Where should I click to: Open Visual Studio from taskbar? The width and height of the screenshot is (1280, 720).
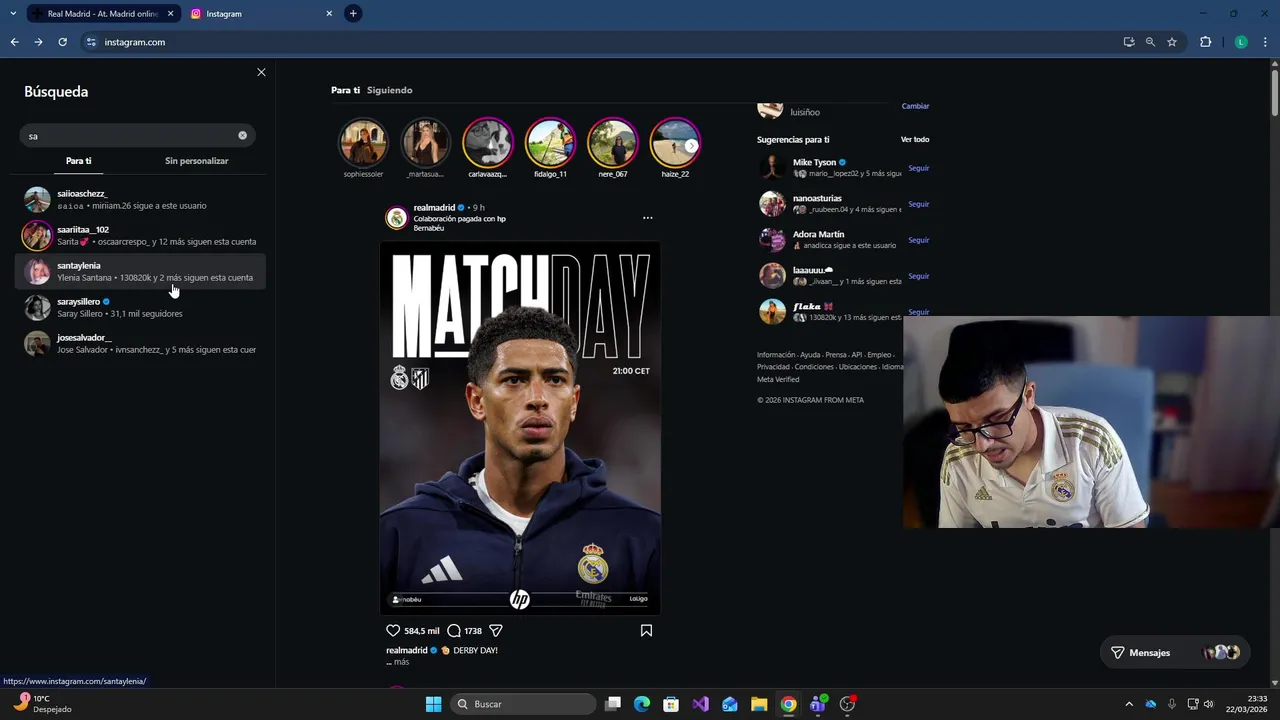700,704
